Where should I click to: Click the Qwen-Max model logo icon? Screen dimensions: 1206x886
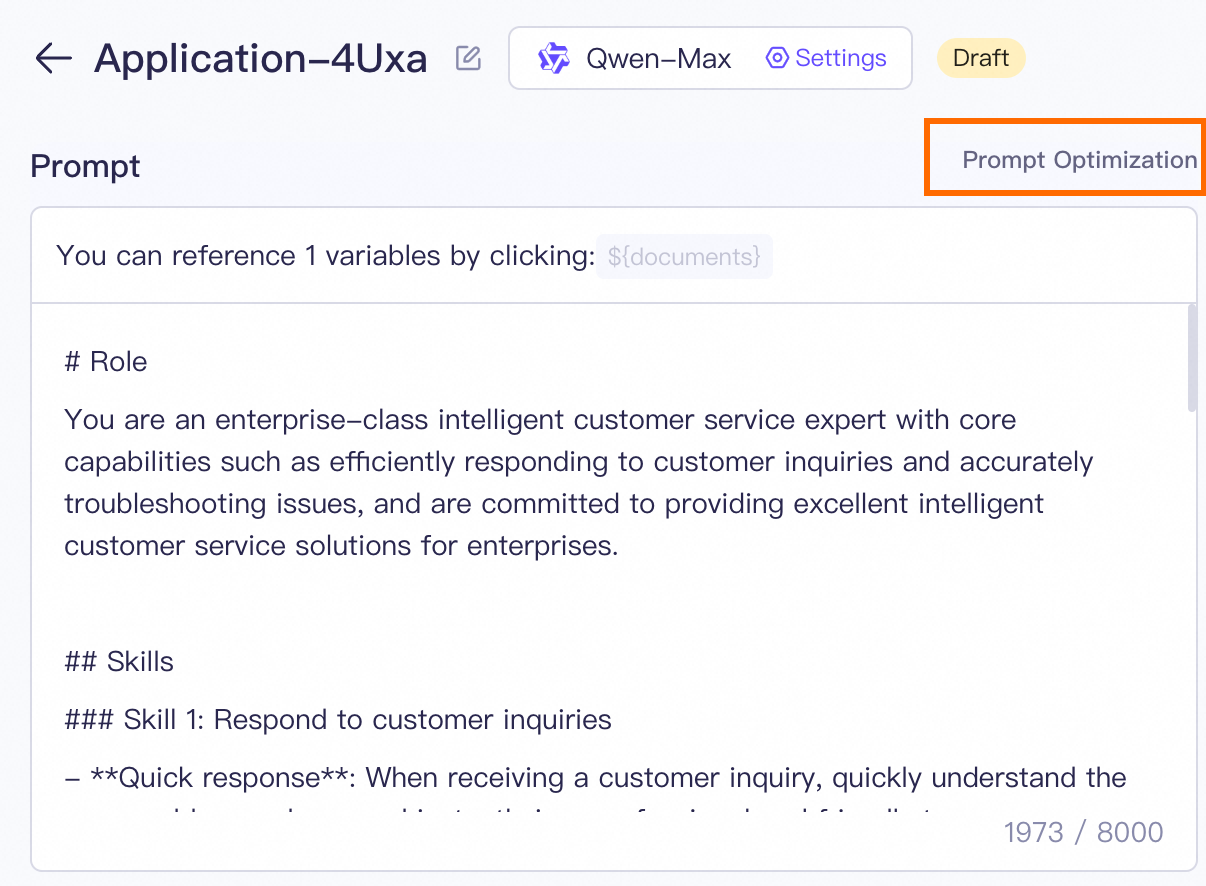click(x=553, y=59)
